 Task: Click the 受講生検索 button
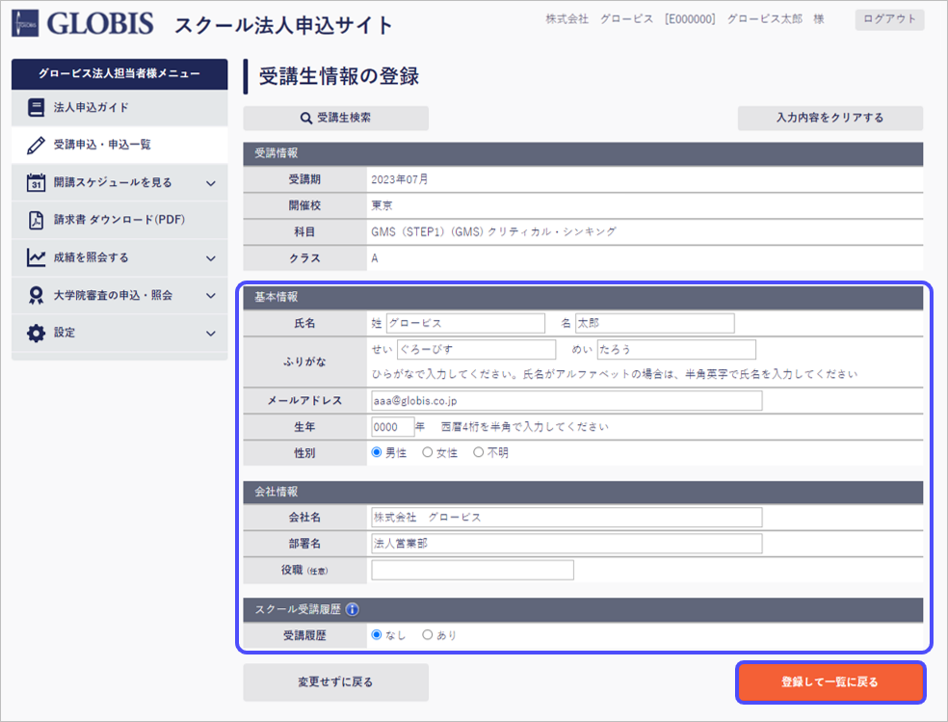[x=336, y=118]
